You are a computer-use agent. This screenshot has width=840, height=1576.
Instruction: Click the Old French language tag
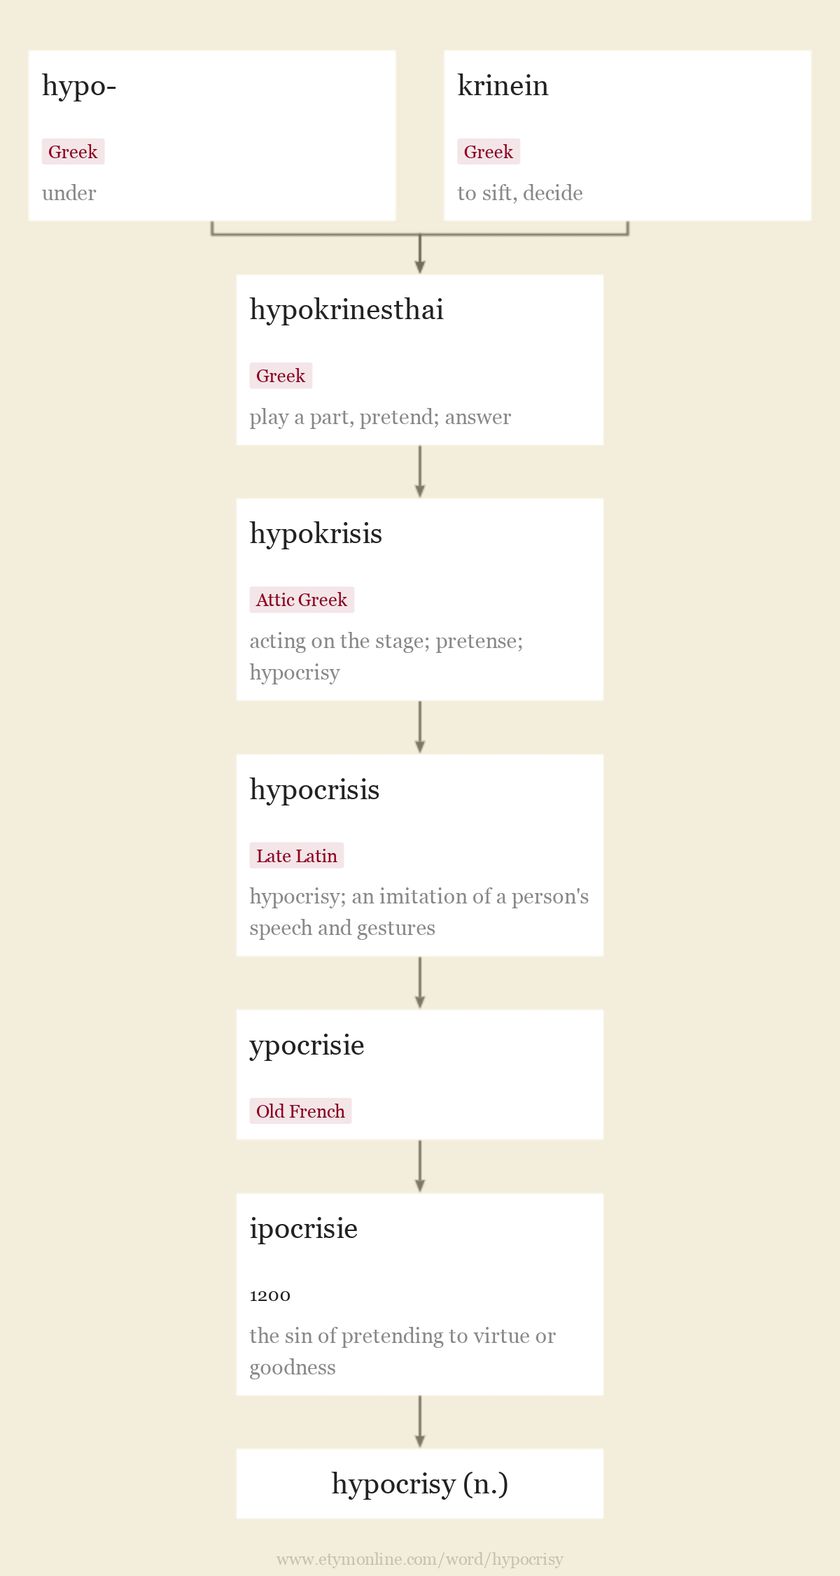[x=300, y=1111]
